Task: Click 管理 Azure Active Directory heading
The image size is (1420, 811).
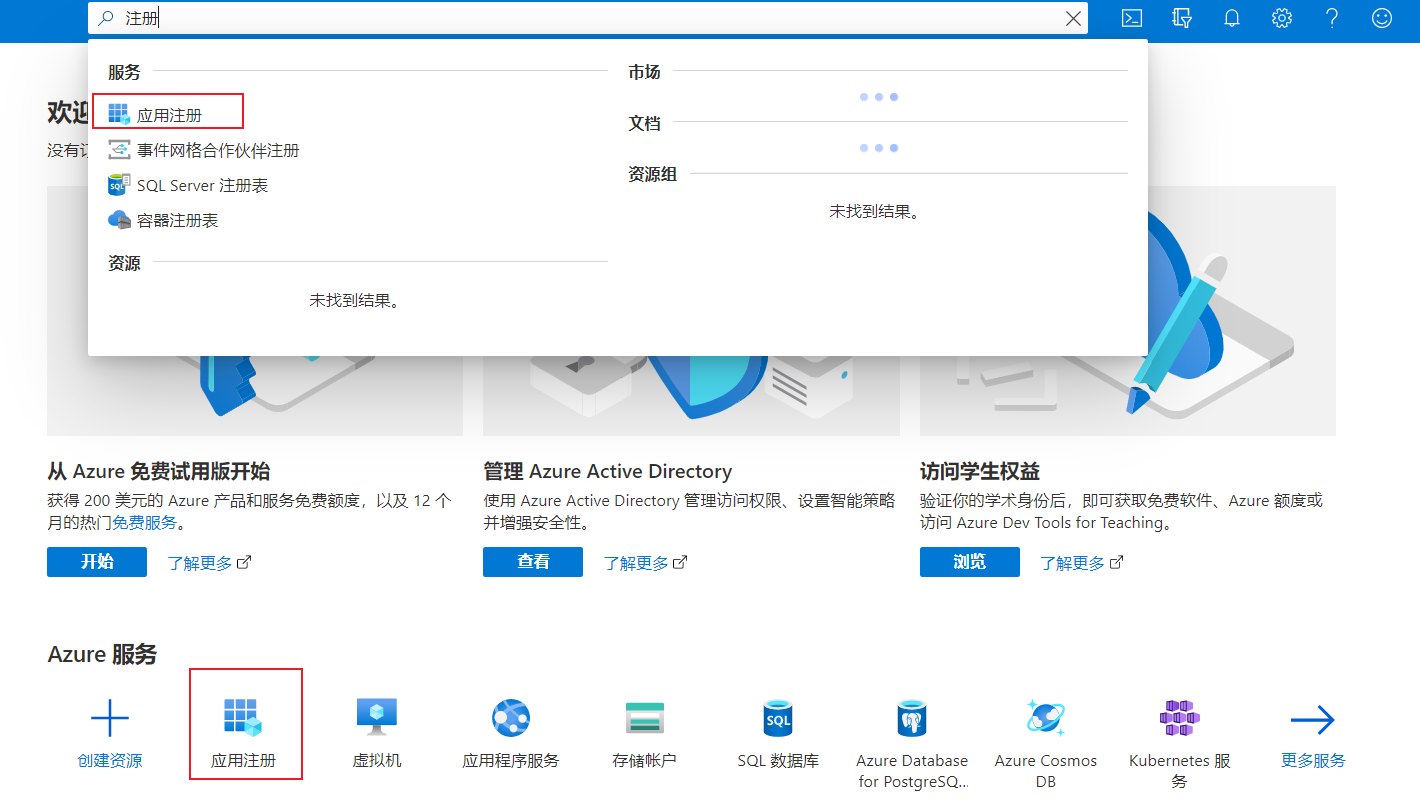Action: 607,471
